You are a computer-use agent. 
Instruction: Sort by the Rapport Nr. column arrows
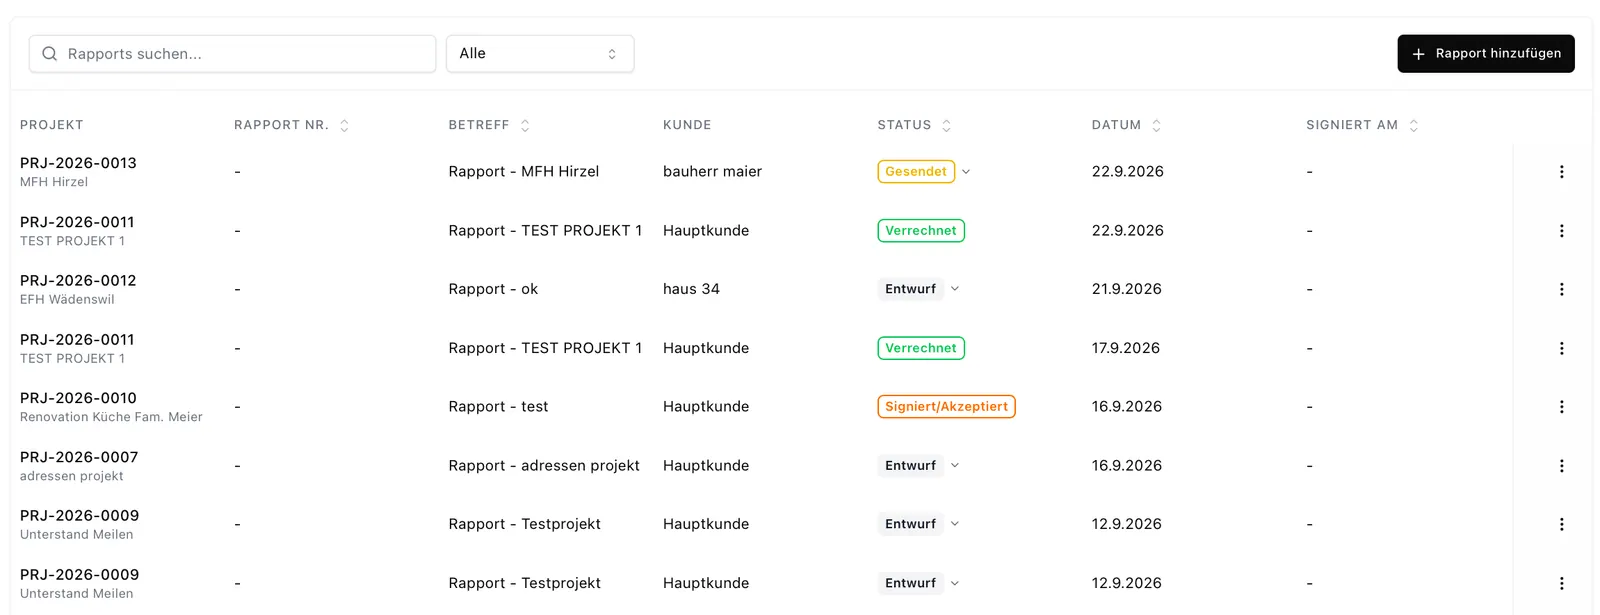tap(344, 125)
